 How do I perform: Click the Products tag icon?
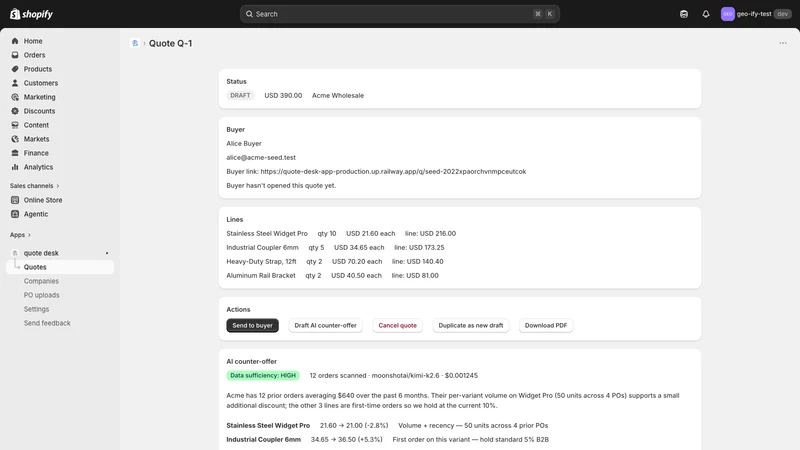pos(15,69)
